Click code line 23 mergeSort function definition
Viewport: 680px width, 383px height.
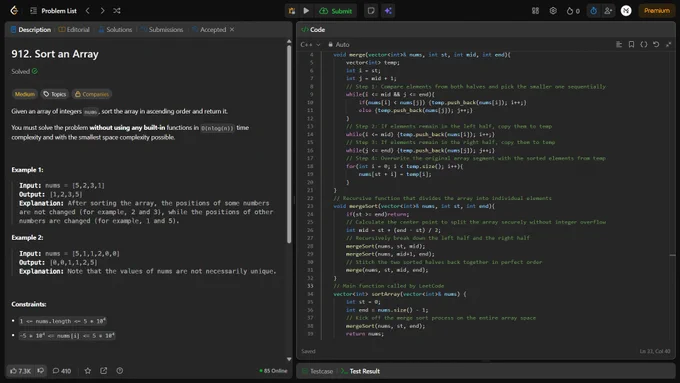[x=414, y=206]
